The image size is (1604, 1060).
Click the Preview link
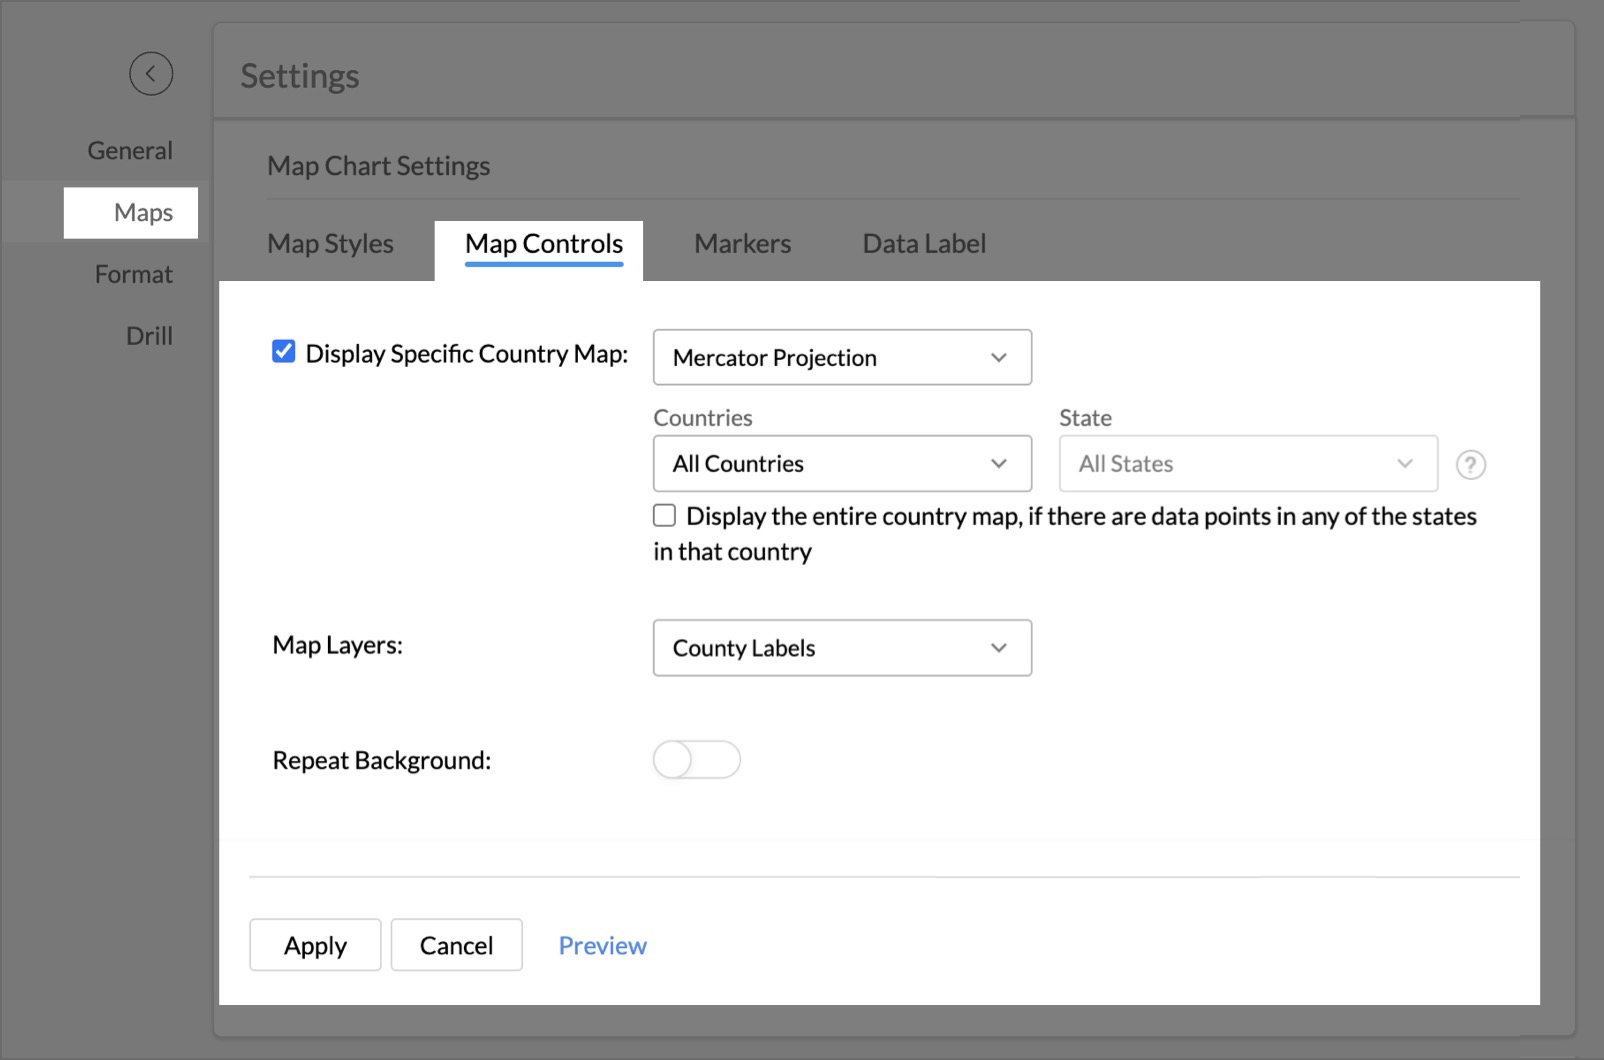[602, 945]
